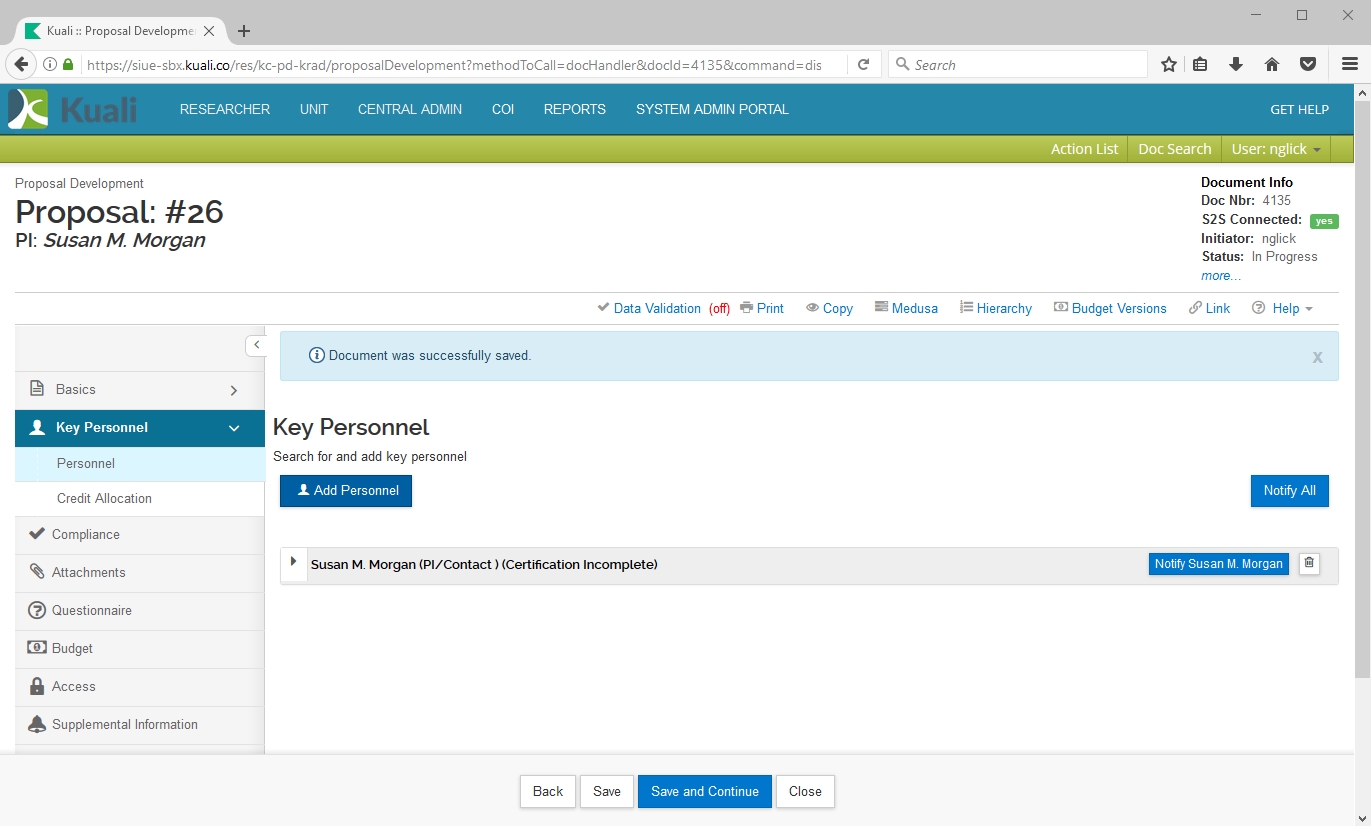1371x826 pixels.
Task: Toggle Data Validation on
Action: click(x=656, y=308)
